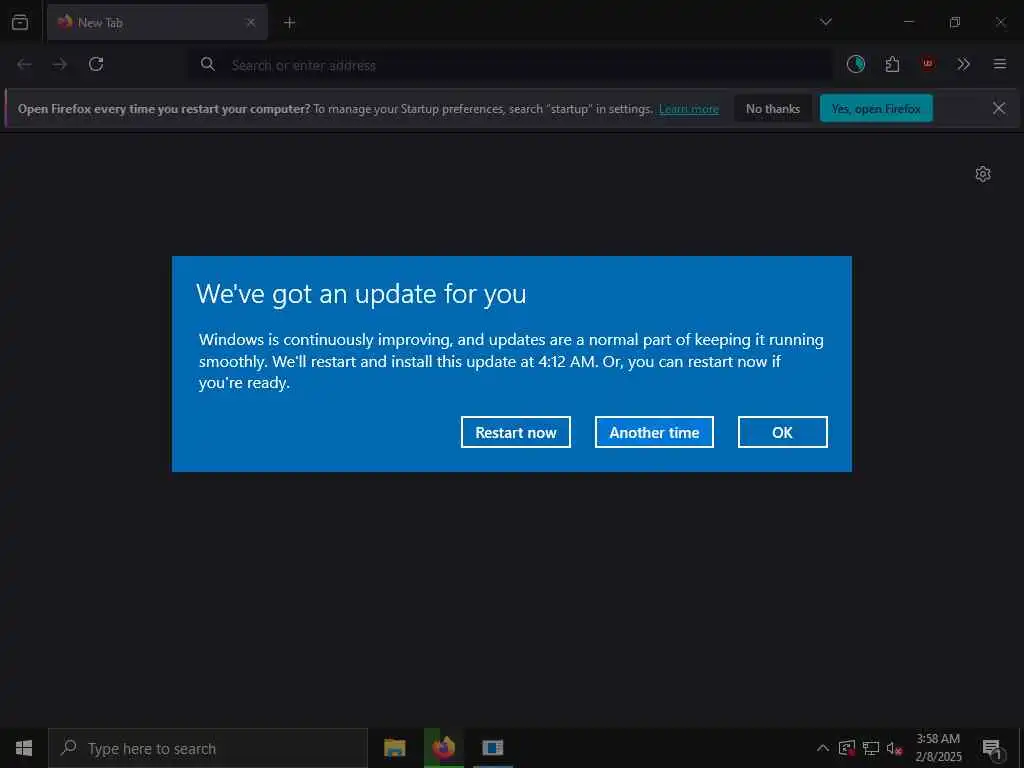
Task: Open tray icon with red badge
Action: point(846,748)
